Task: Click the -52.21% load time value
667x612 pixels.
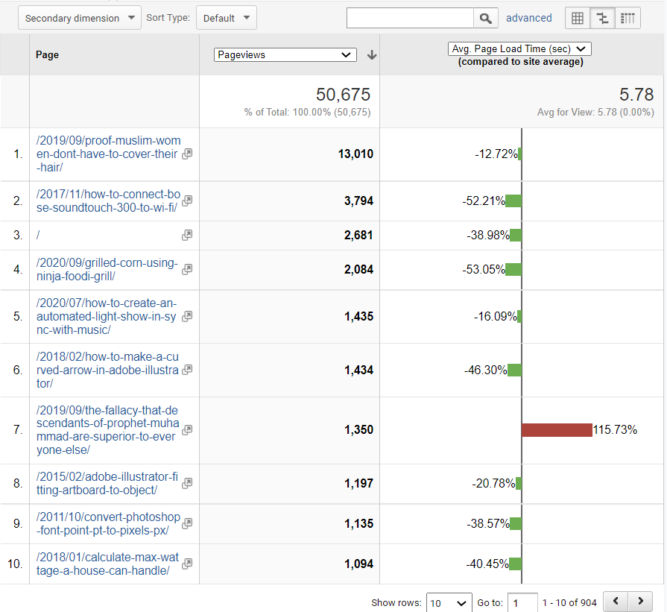Action: pos(484,201)
